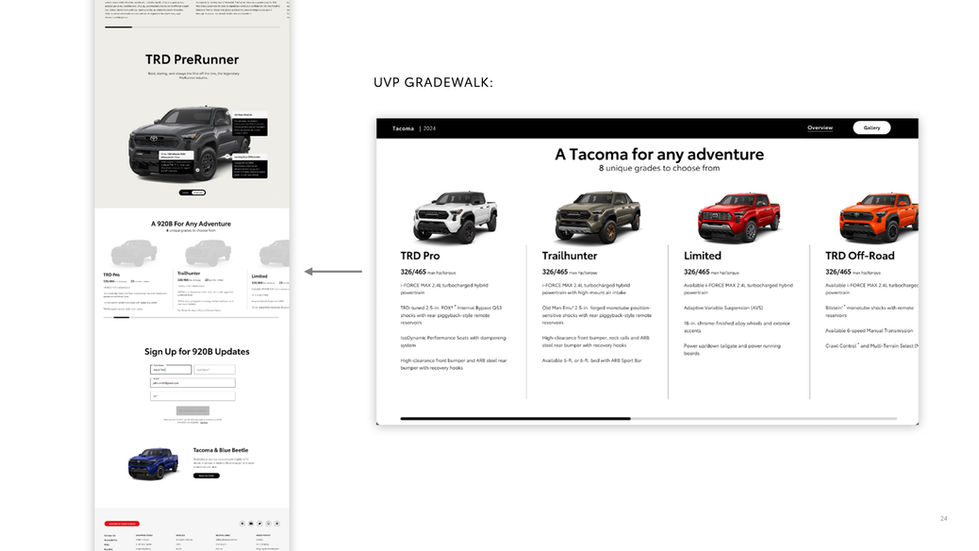Focus the last name field in signup form
The image size is (979, 551).
pos(214,369)
